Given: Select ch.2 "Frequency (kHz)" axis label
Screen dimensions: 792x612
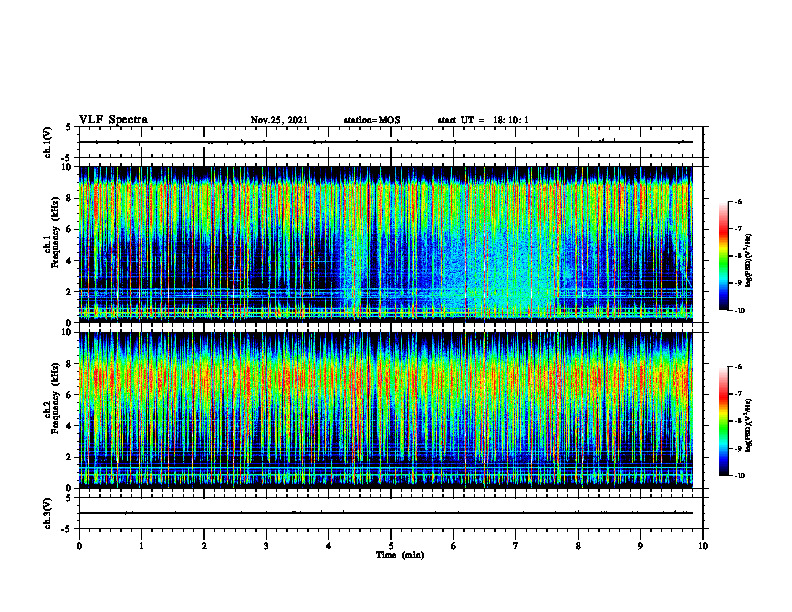Looking at the screenshot, I should tap(55, 398).
